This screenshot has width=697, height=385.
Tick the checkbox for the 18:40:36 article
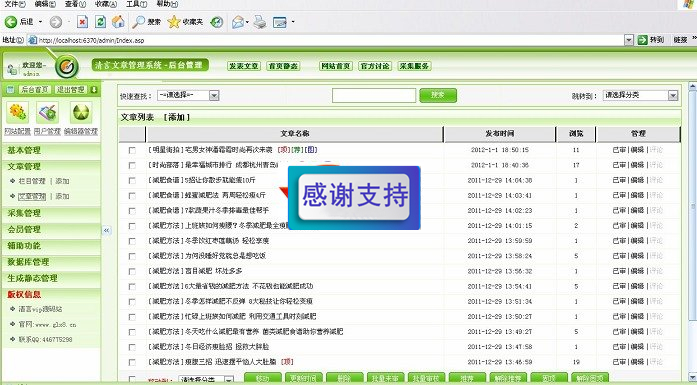tap(132, 165)
